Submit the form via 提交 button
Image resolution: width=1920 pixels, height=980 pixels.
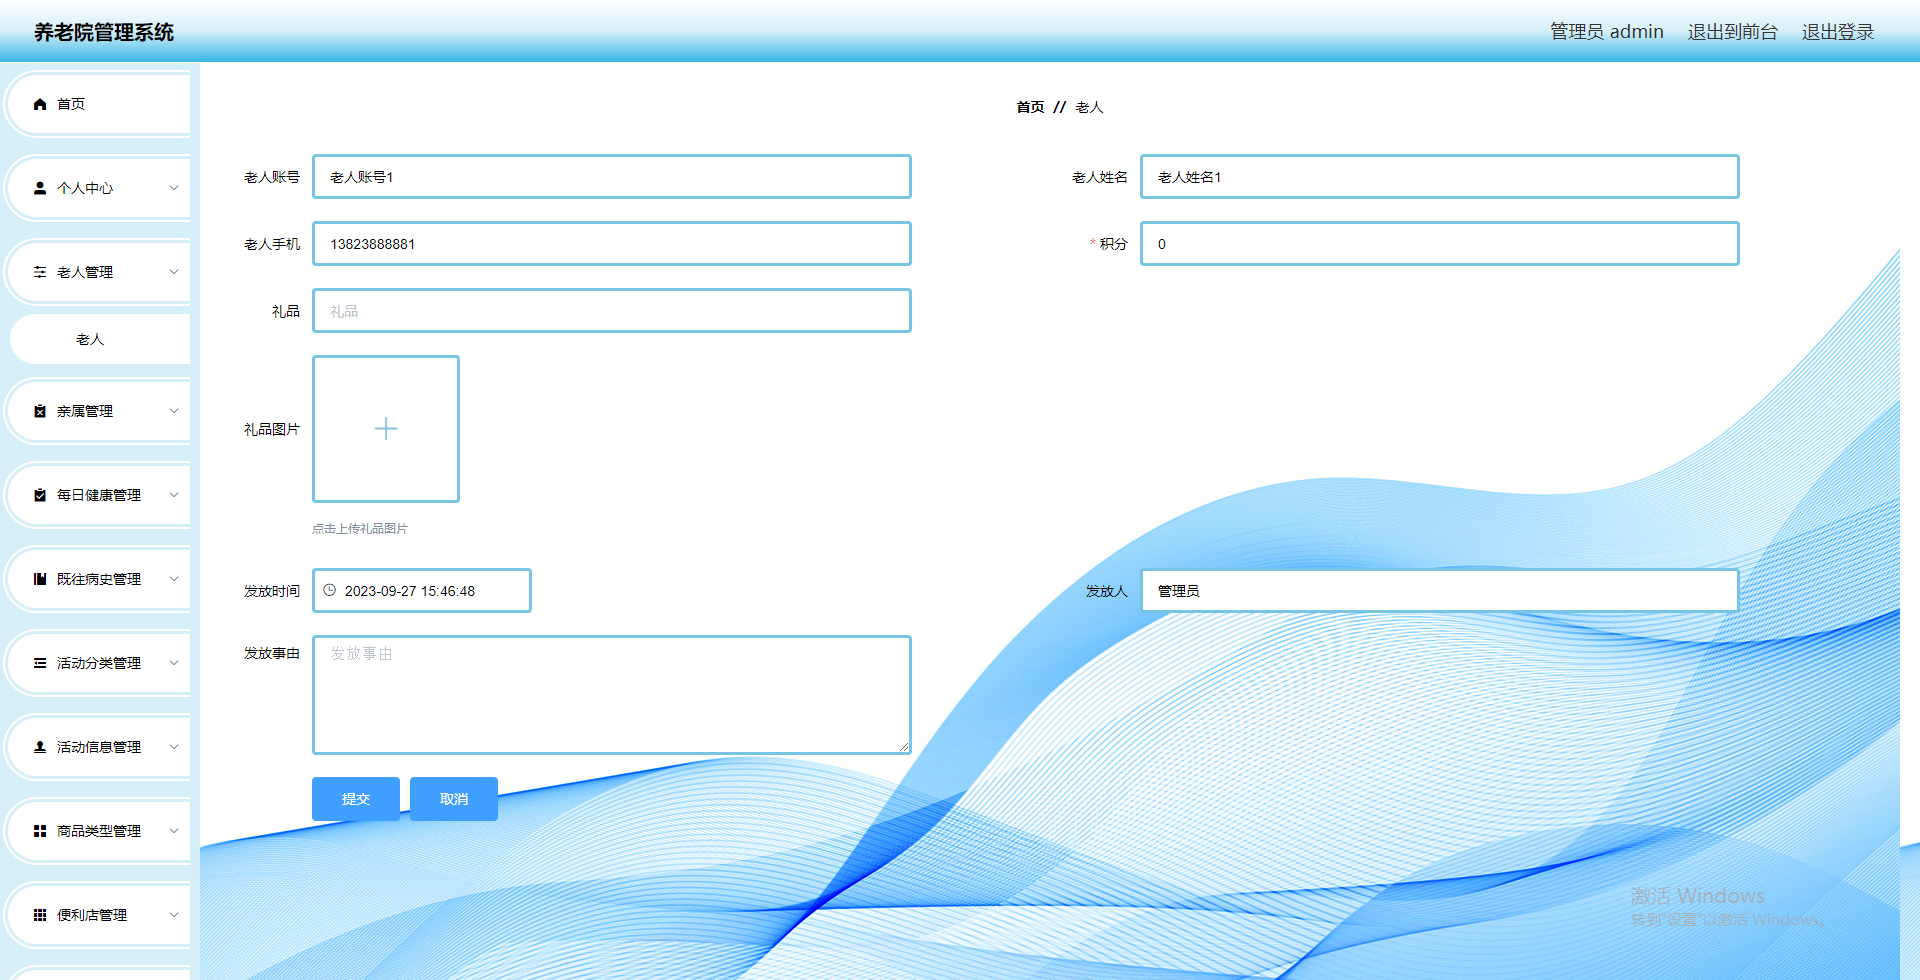[x=355, y=798]
